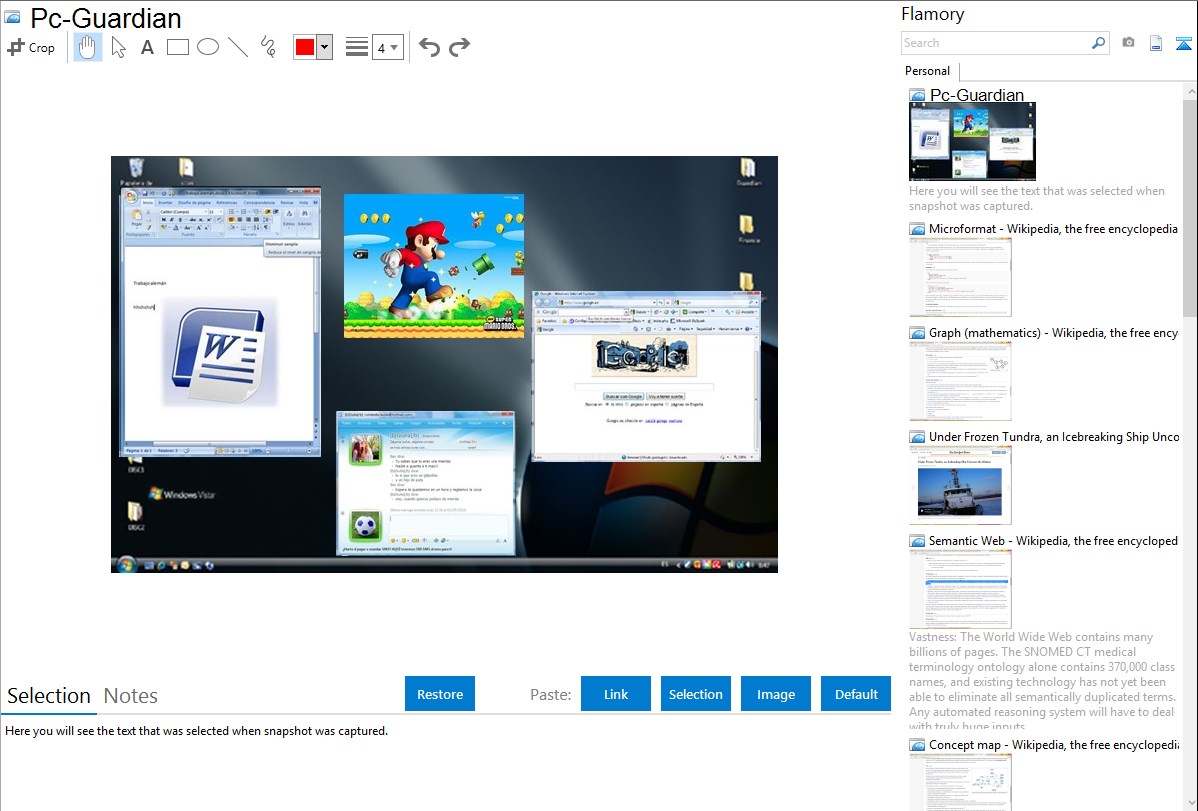
Task: Click the blue collapse-to-top arrow icon
Action: pyautogui.click(x=1184, y=43)
